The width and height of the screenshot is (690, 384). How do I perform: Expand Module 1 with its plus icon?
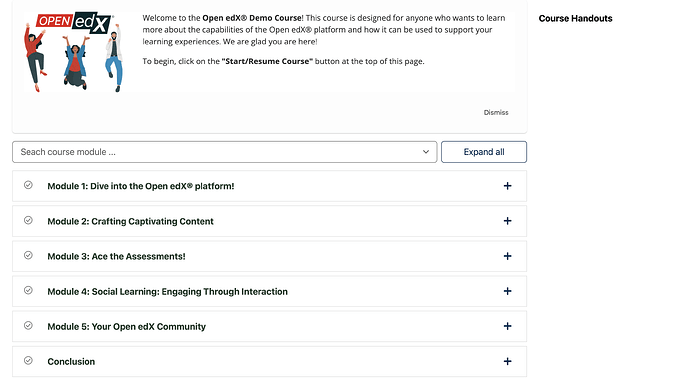(507, 186)
